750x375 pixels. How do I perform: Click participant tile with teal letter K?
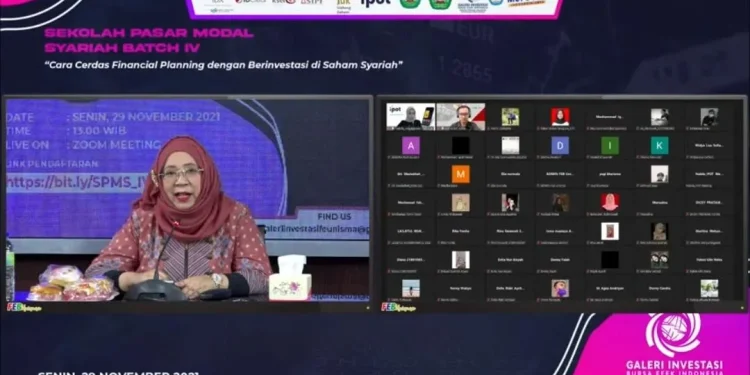pyautogui.click(x=660, y=145)
